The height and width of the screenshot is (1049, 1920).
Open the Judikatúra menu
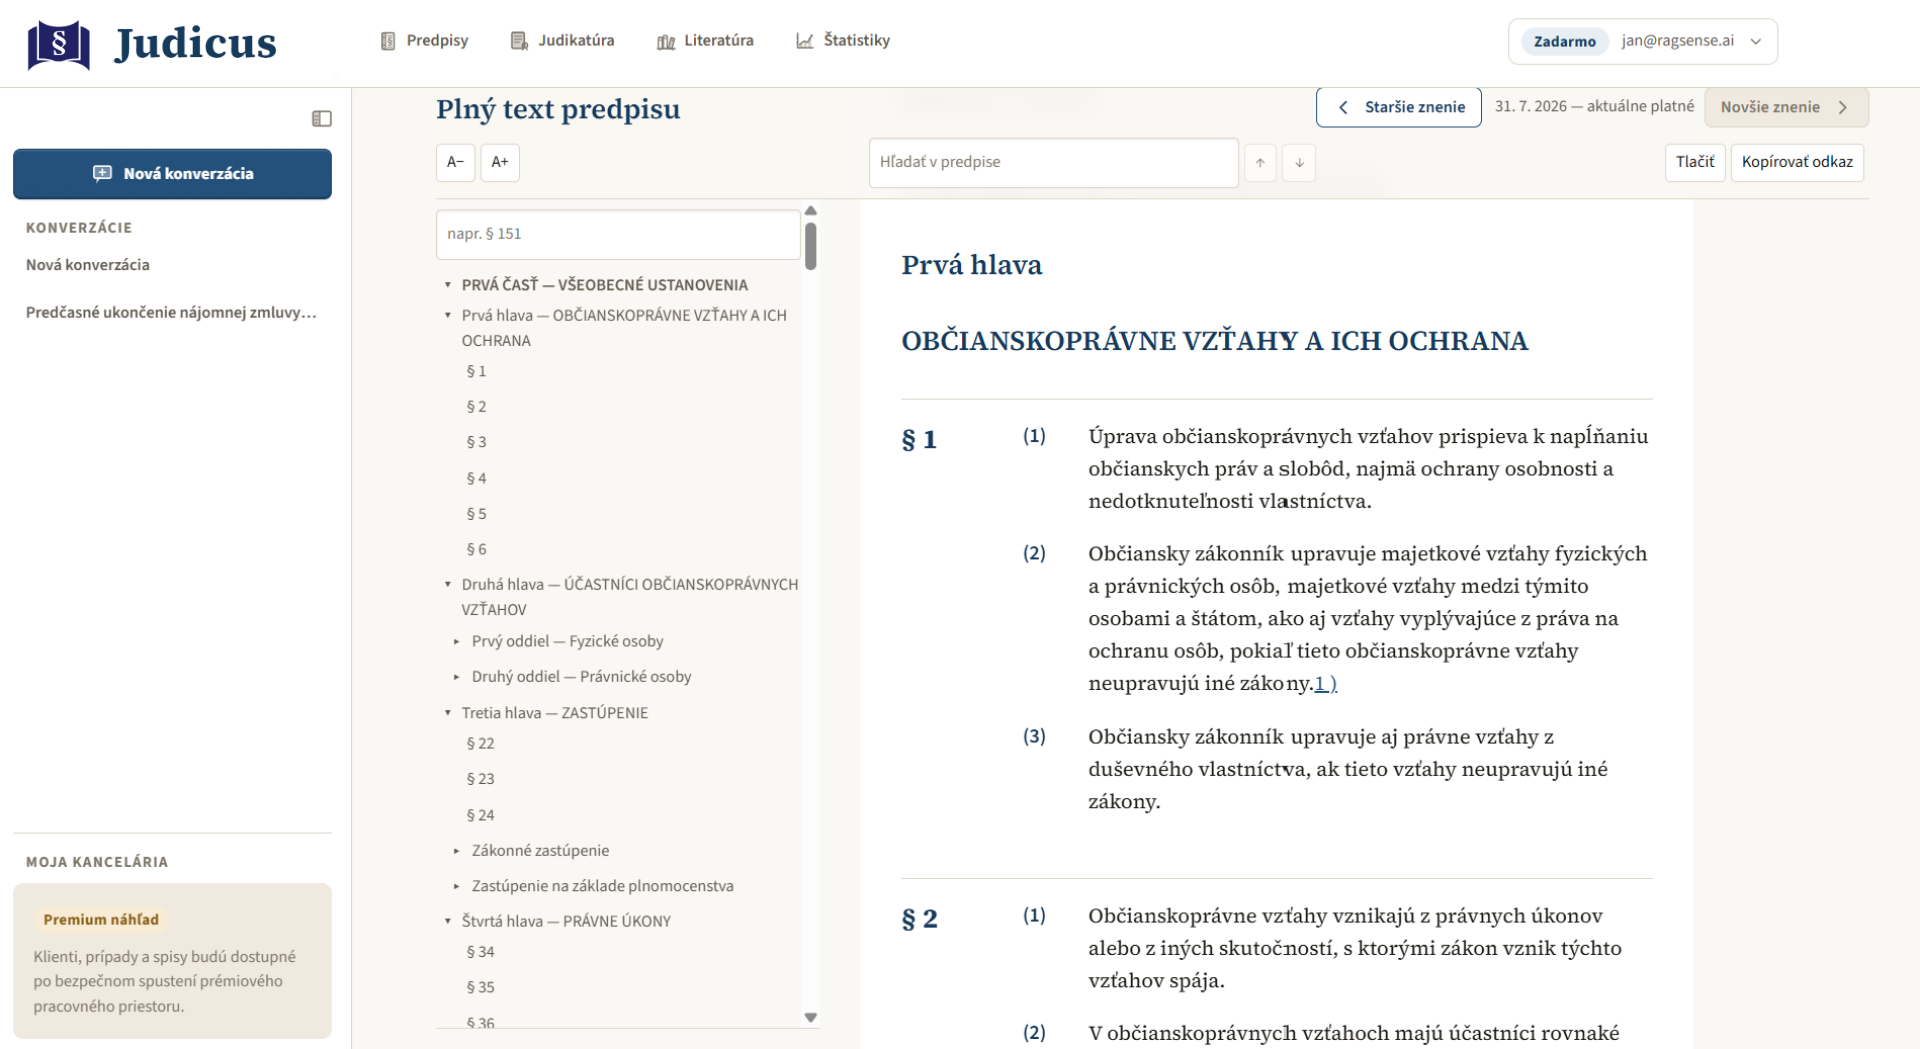point(562,41)
